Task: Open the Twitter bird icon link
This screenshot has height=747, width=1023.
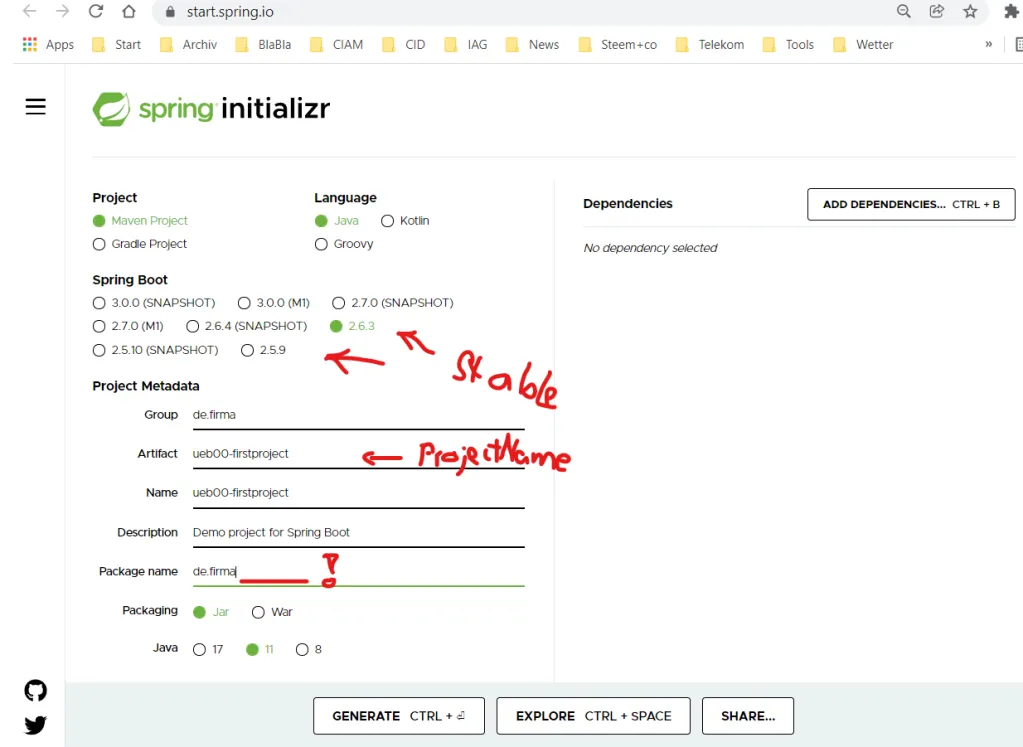Action: (36, 725)
